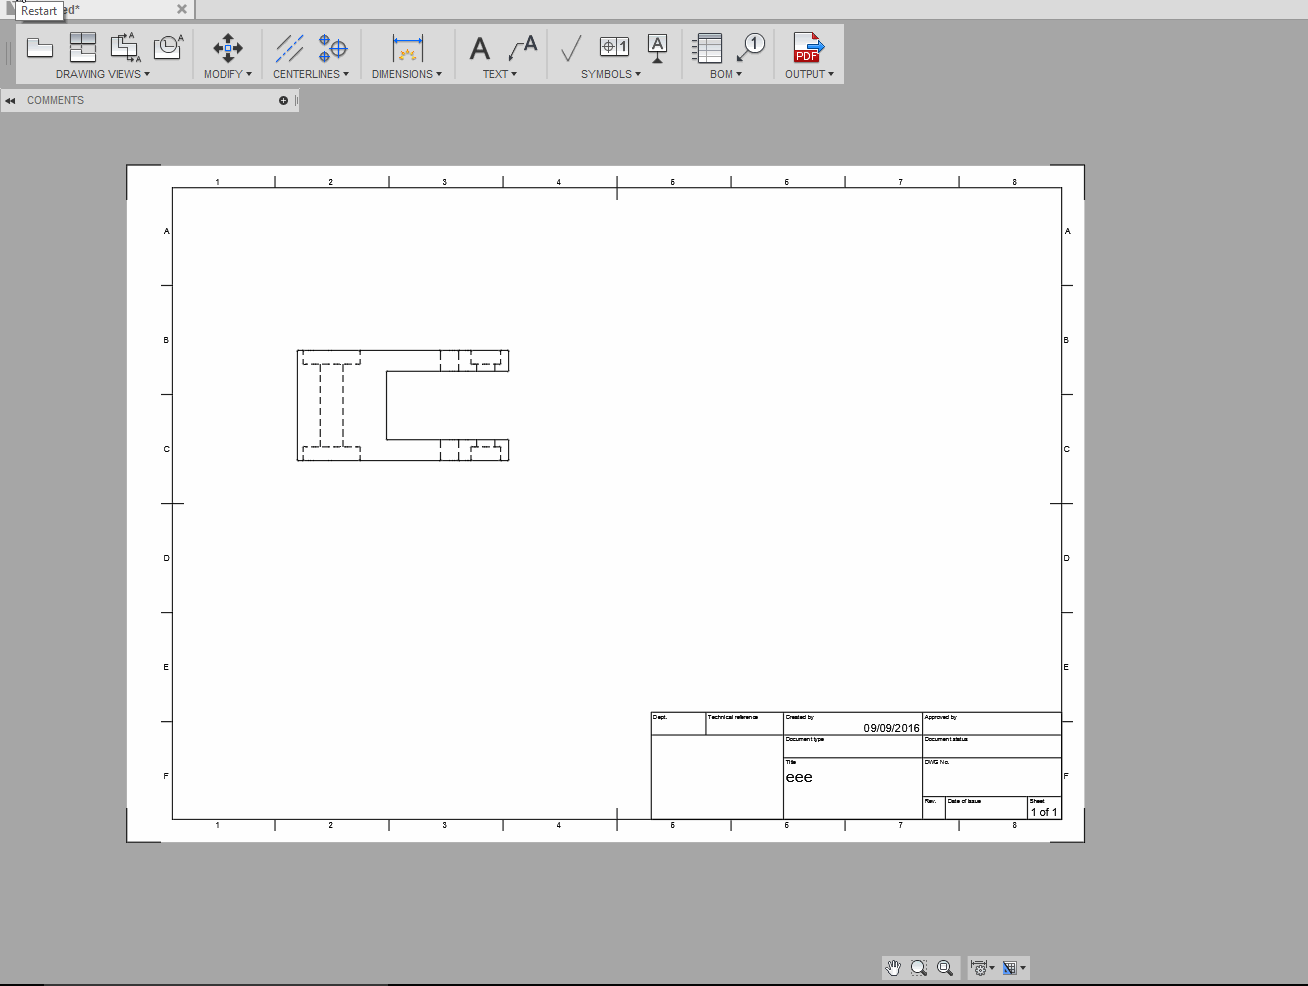Activate the Pan tool at bottom
Viewport: 1308px width, 986px height.
[x=892, y=967]
